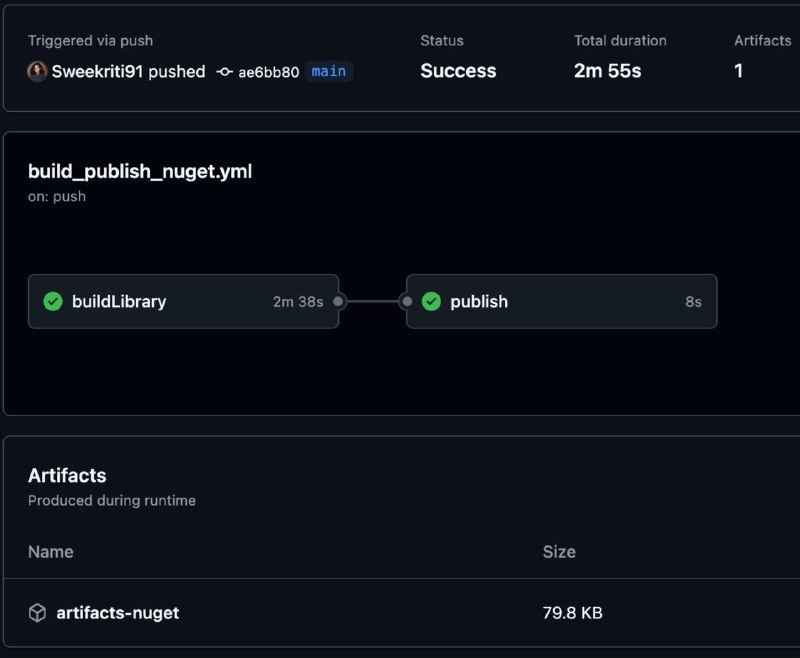Screen dimensions: 800x658
Task: Click the build_publish_nuget.yml workflow file name
Action: [140, 171]
